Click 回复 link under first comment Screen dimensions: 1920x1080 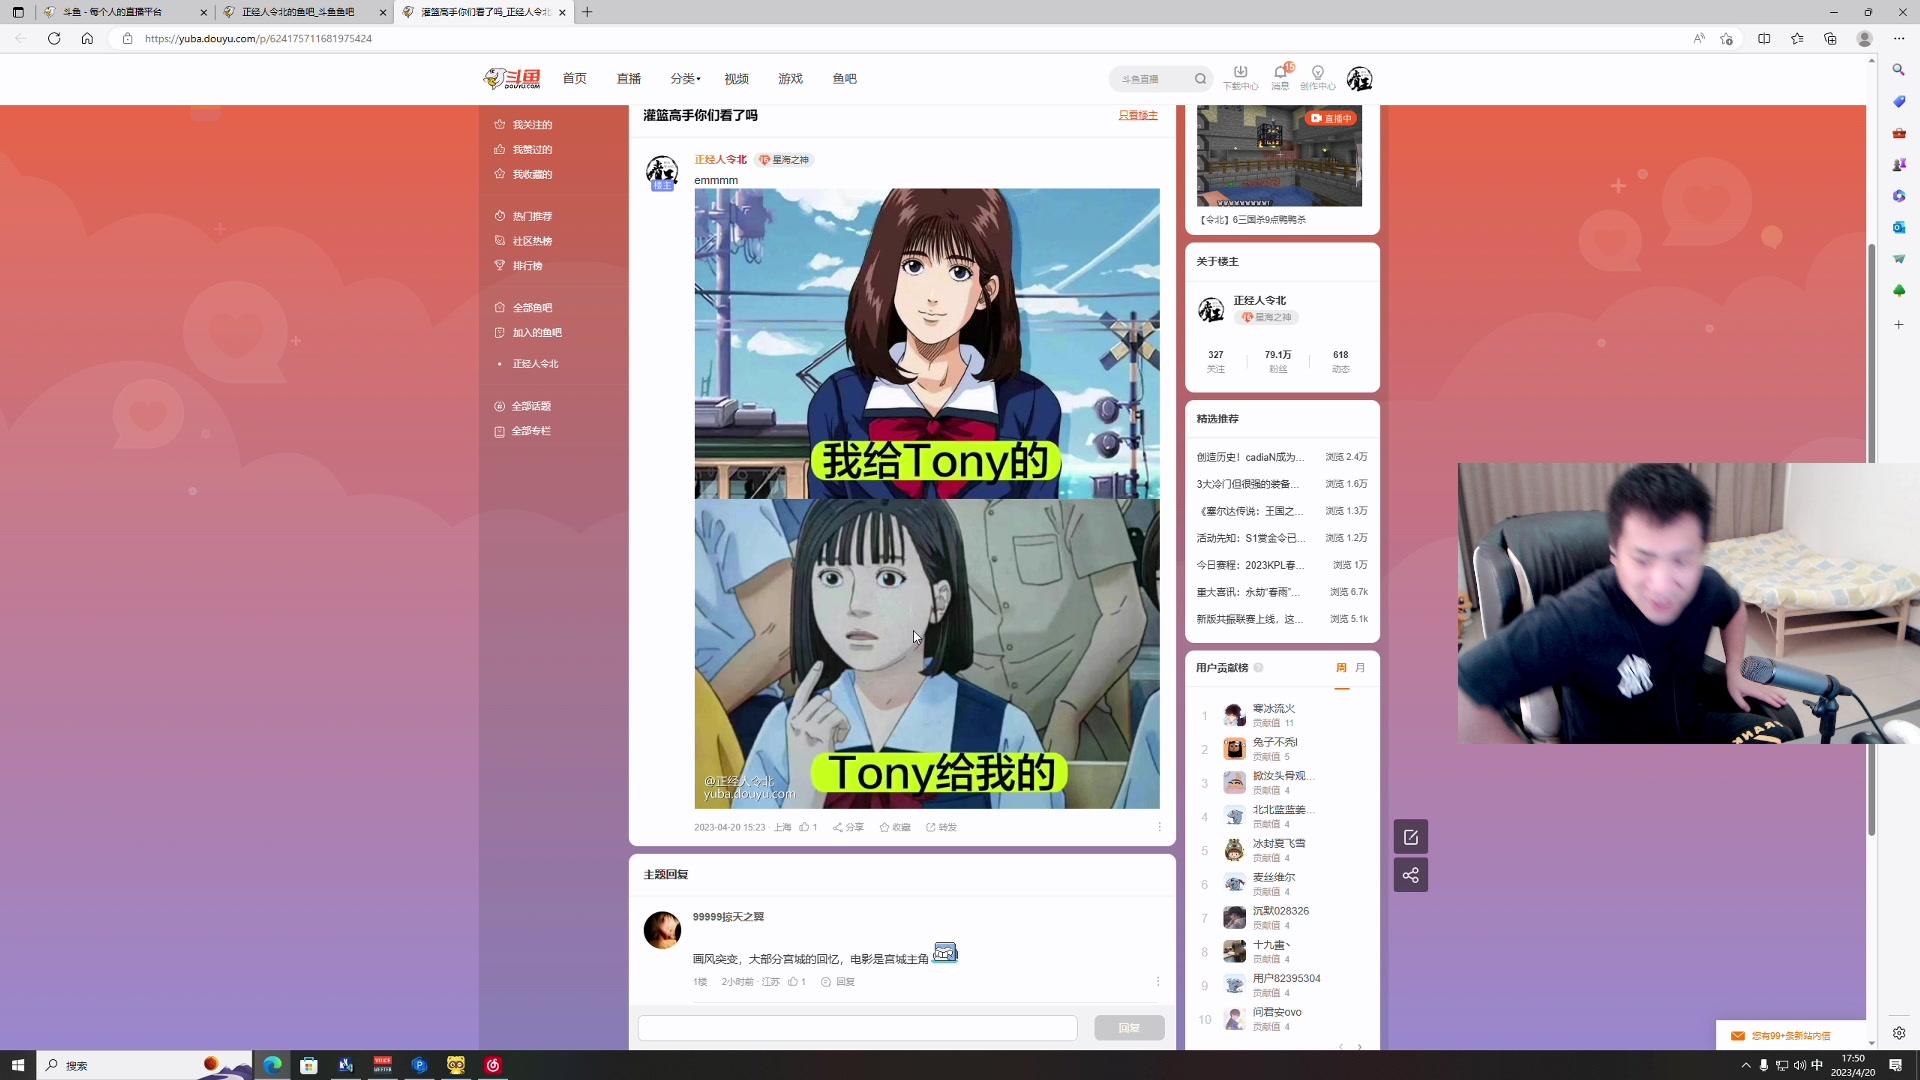(838, 982)
